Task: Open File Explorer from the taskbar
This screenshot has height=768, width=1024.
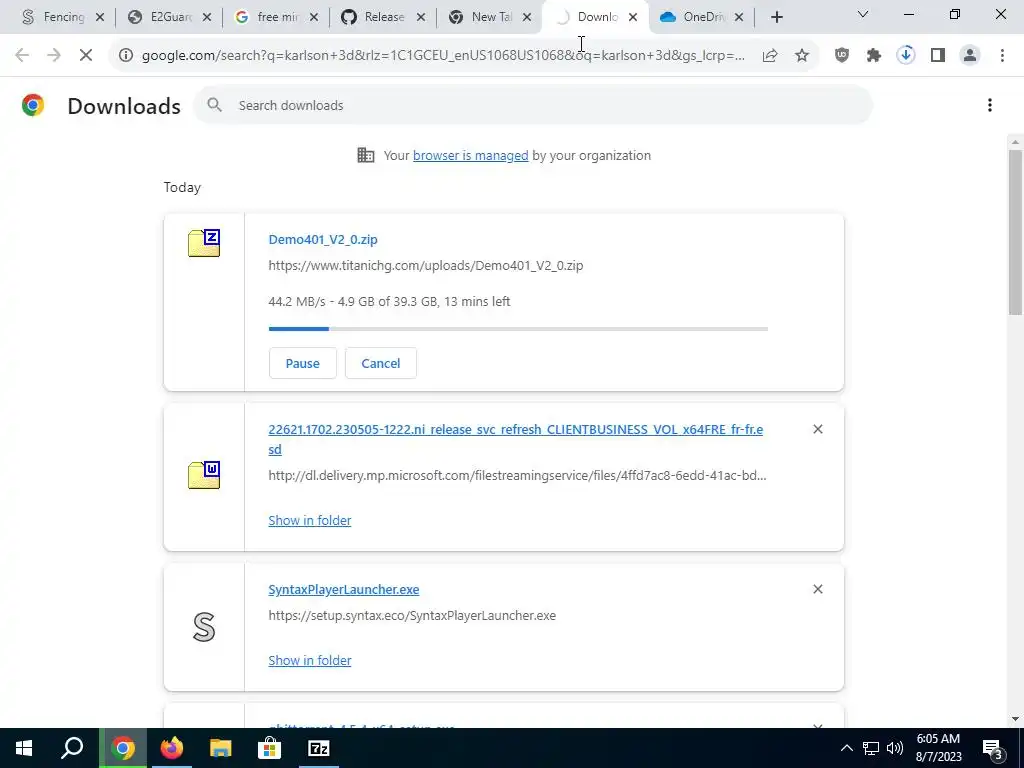Action: (x=221, y=748)
